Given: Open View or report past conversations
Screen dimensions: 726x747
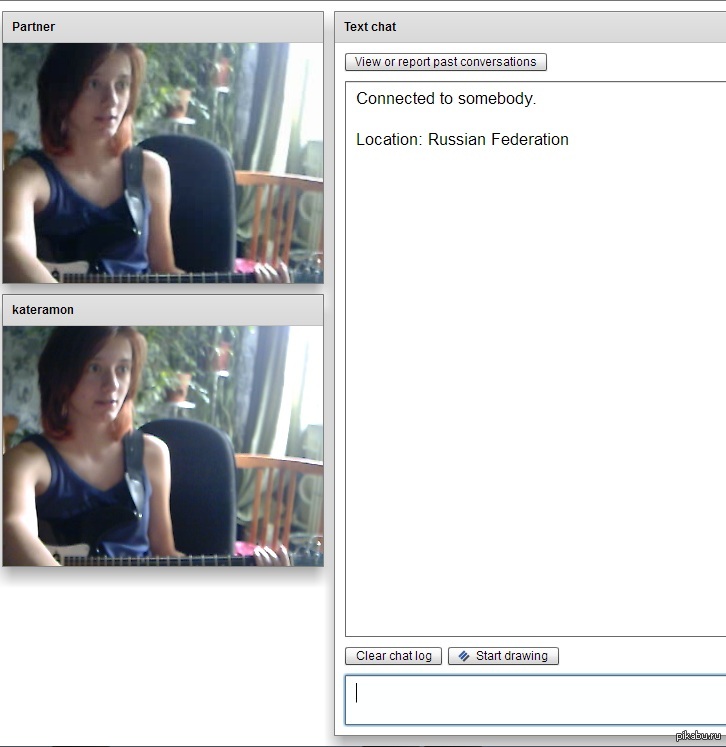Looking at the screenshot, I should [445, 62].
